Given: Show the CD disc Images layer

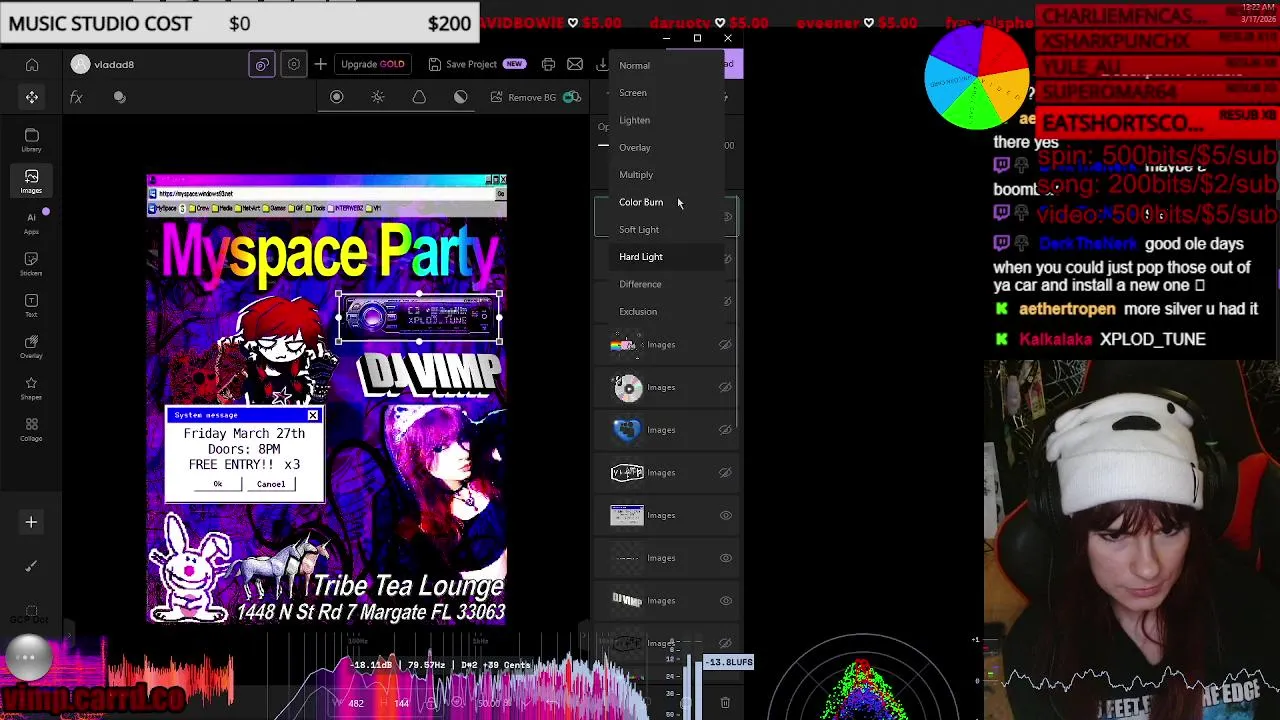Looking at the screenshot, I should [726, 387].
